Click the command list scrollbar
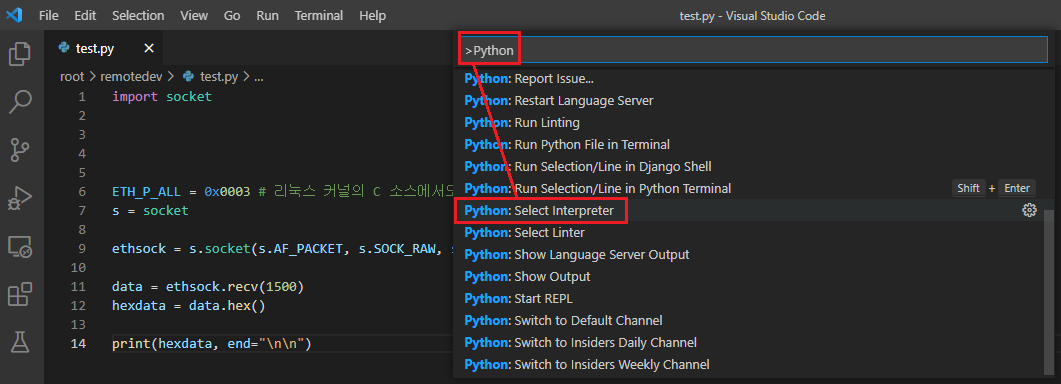The width and height of the screenshot is (1061, 384). (x=1048, y=292)
